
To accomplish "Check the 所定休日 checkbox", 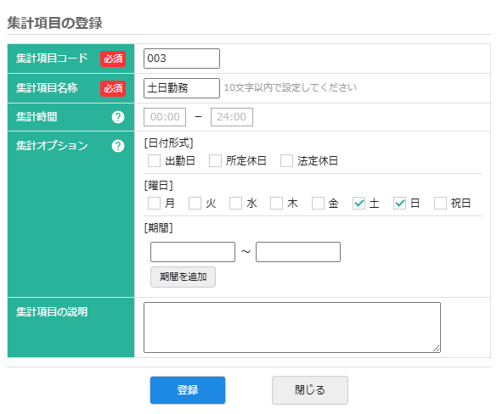I will pos(215,161).
